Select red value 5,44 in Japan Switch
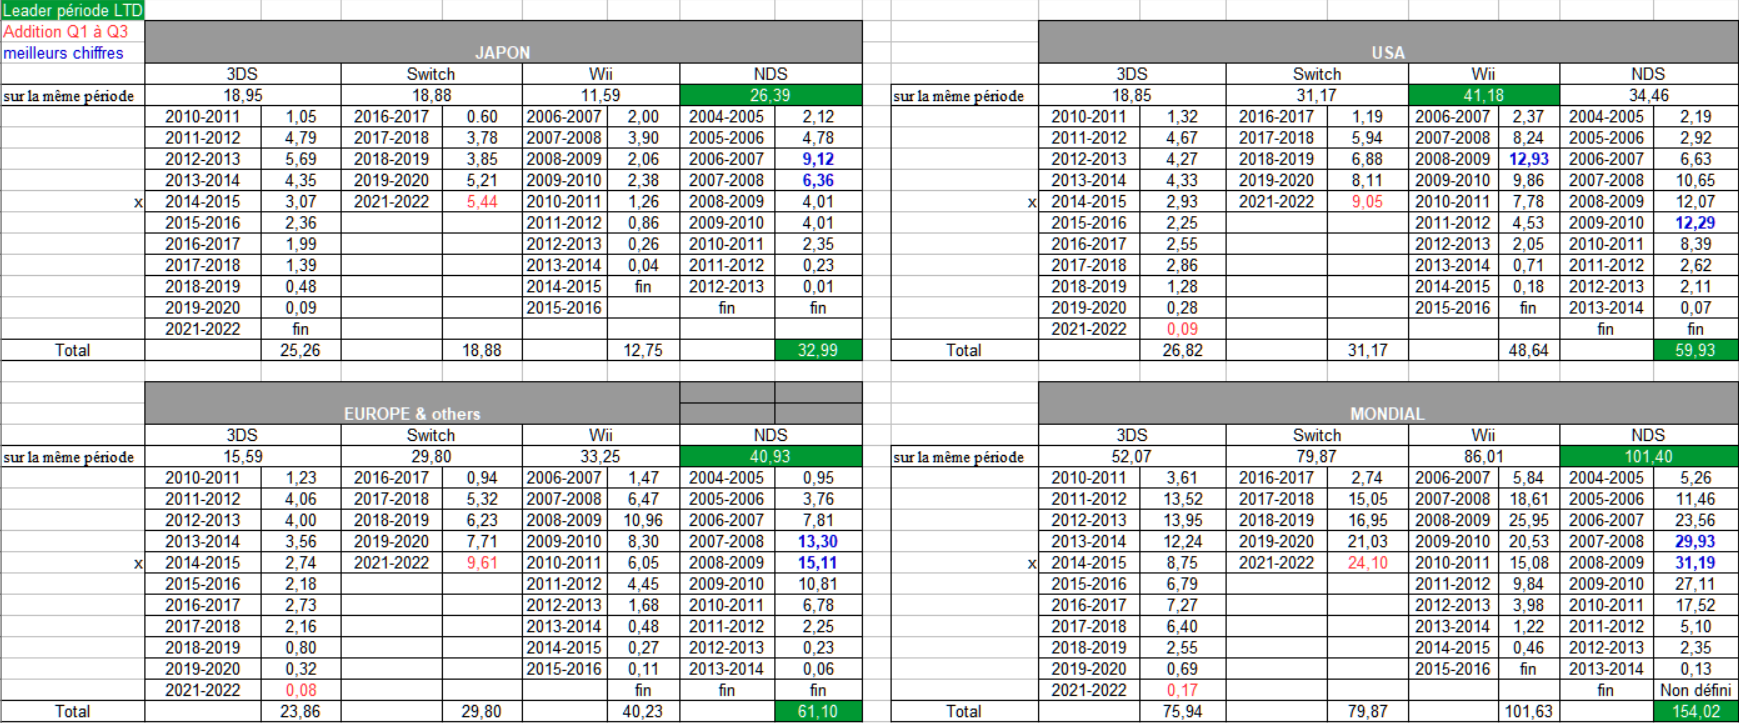 coord(482,201)
